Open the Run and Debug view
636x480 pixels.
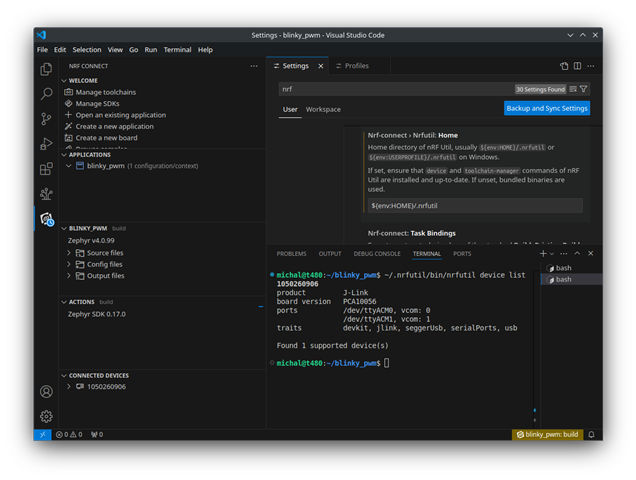(x=46, y=144)
